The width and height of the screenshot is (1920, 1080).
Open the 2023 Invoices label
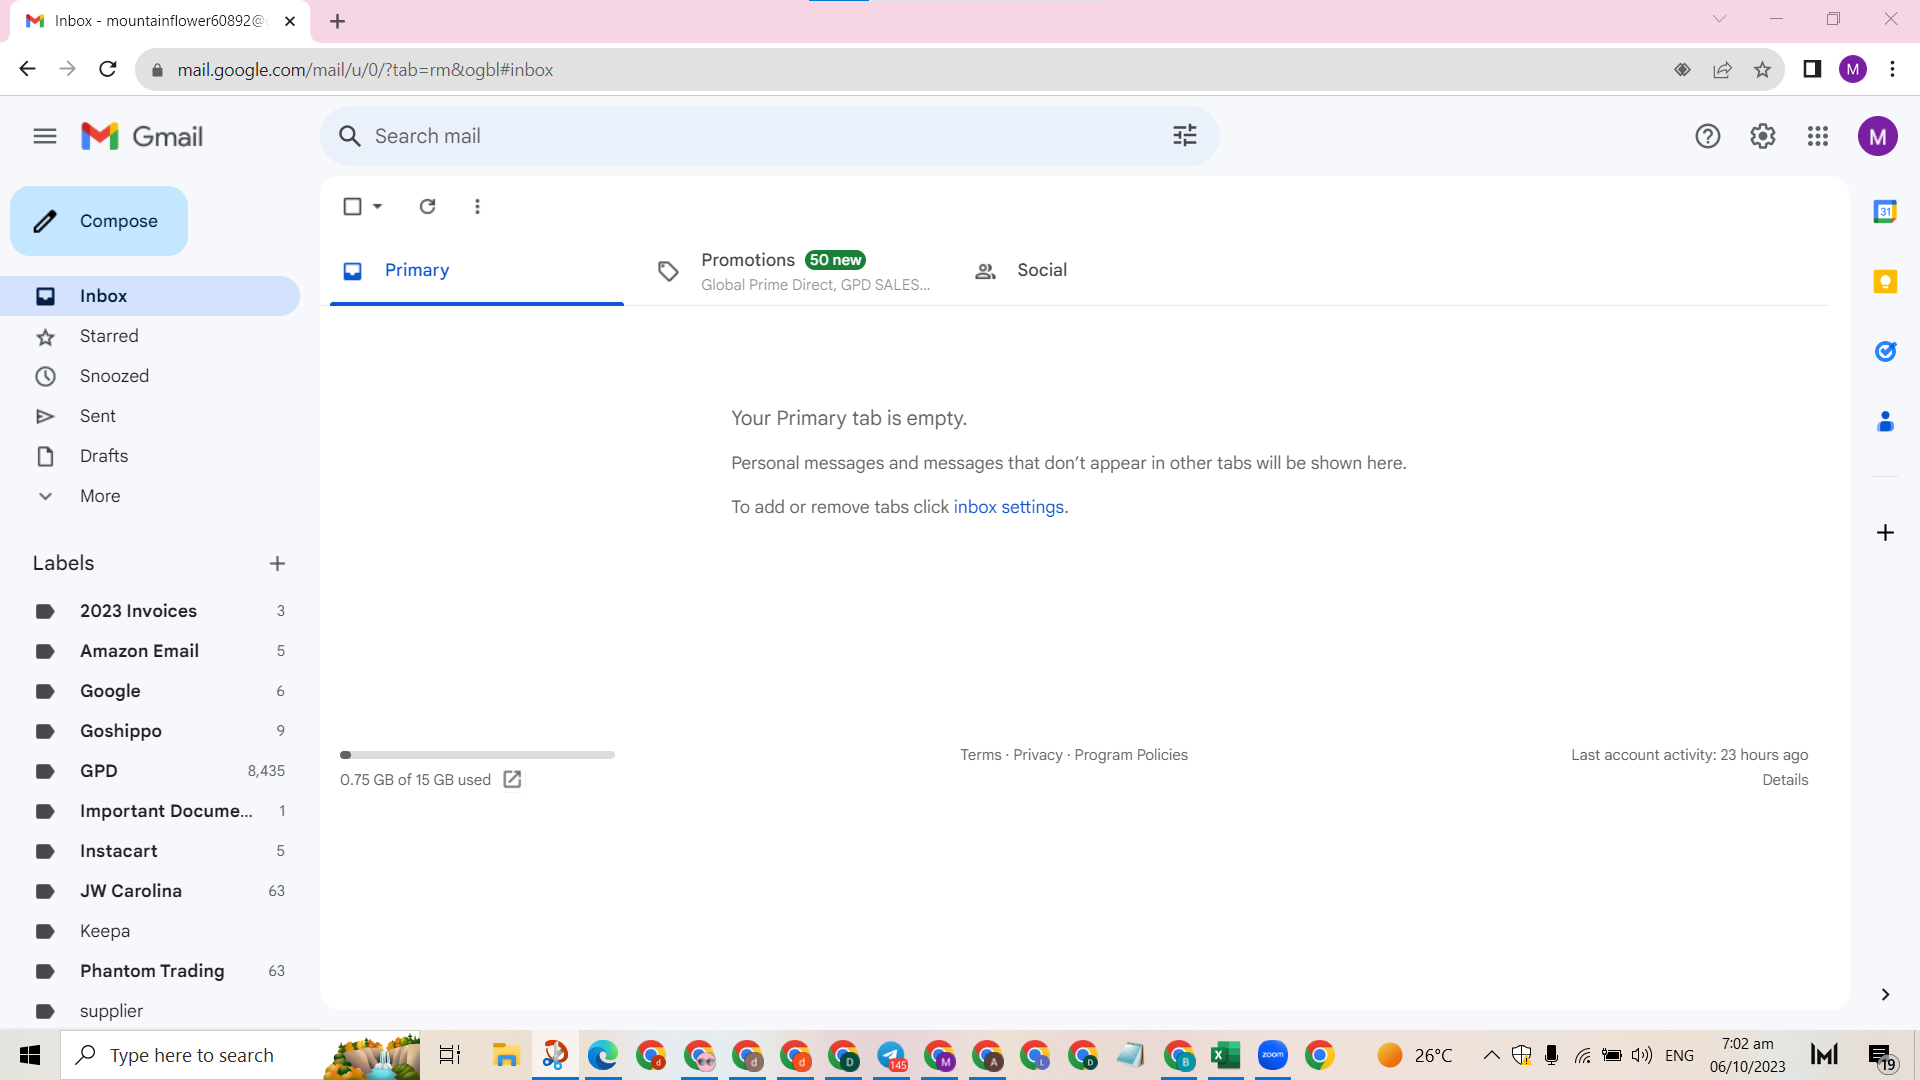pos(150,611)
